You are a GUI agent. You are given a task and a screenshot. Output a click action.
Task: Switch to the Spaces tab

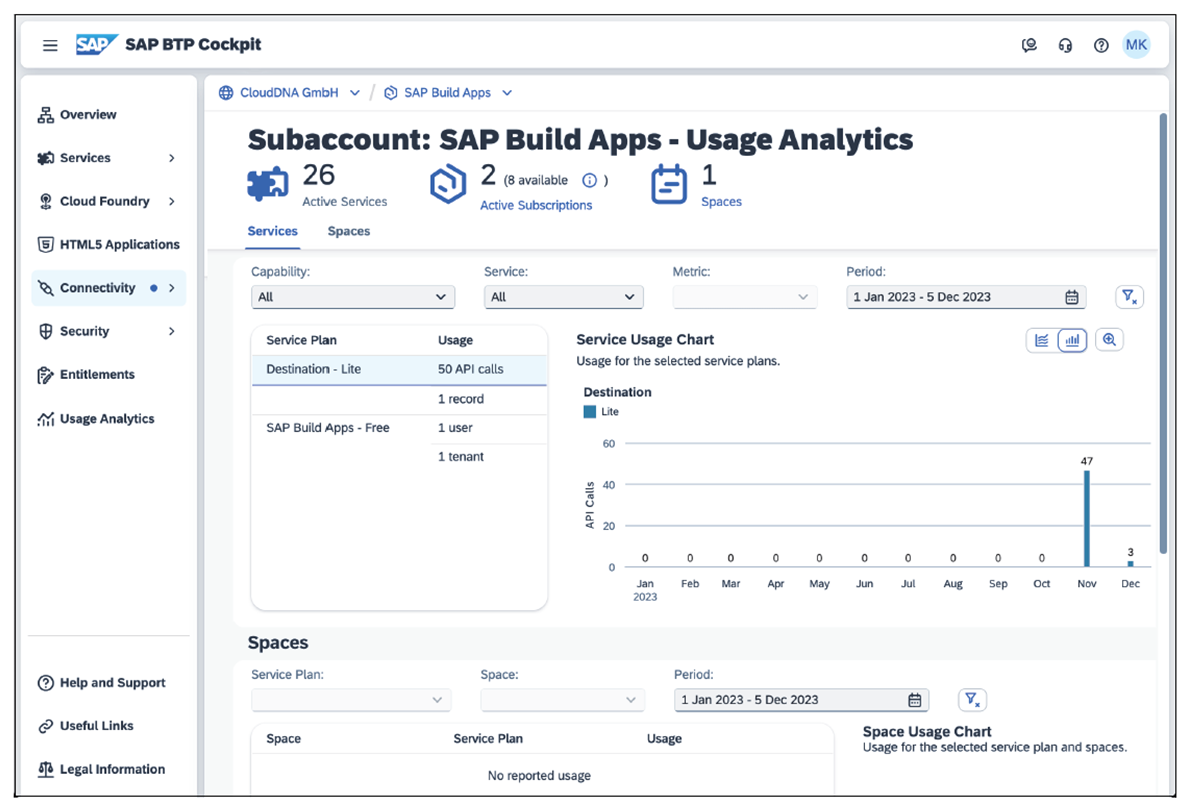(x=348, y=231)
